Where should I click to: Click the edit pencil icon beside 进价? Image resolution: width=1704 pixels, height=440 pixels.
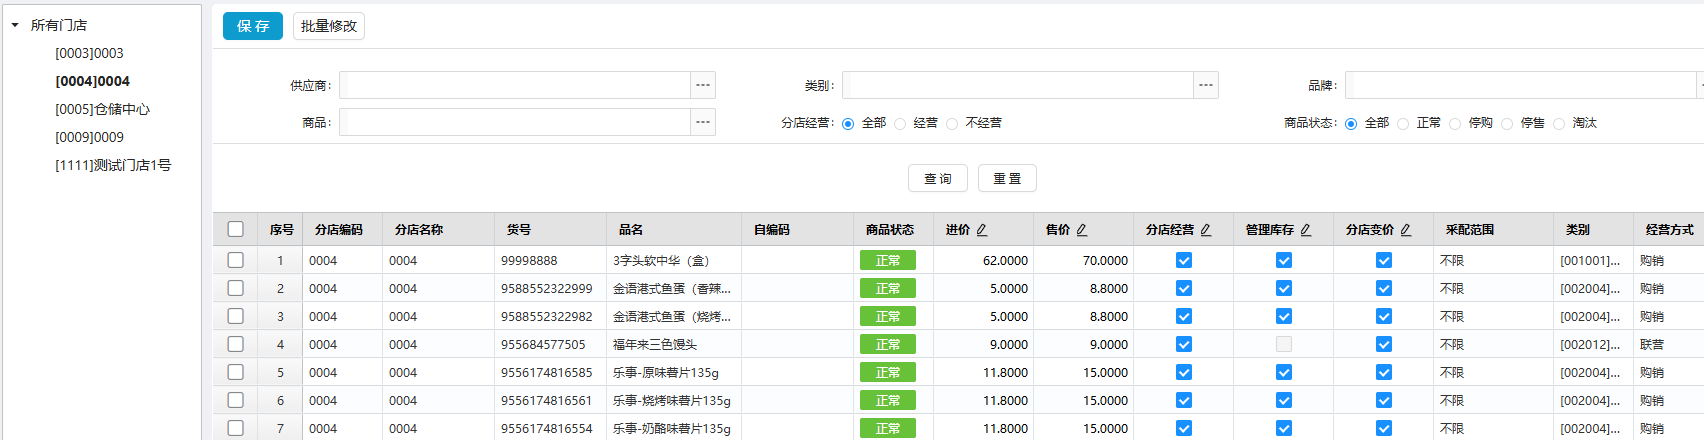pyautogui.click(x=982, y=230)
